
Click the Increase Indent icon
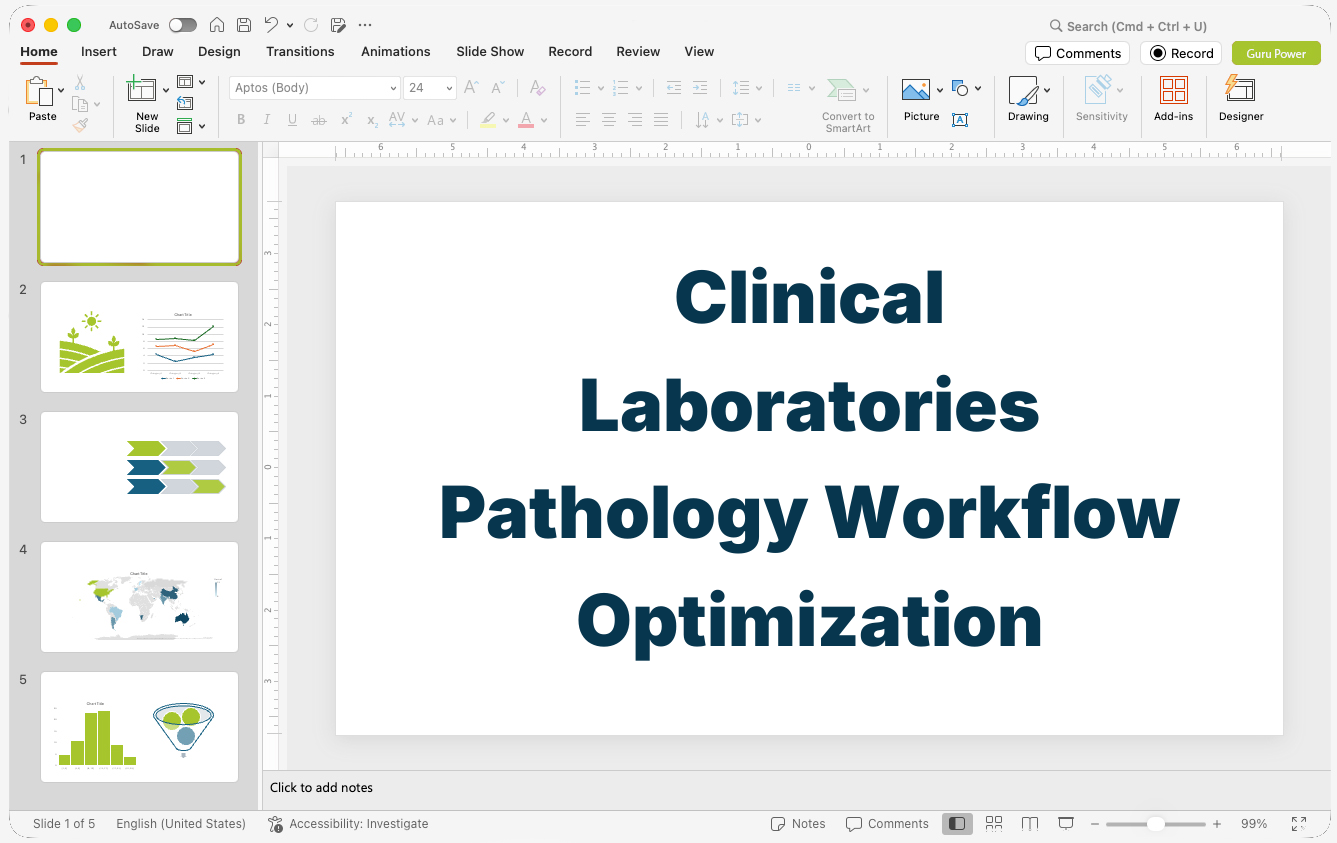700,88
